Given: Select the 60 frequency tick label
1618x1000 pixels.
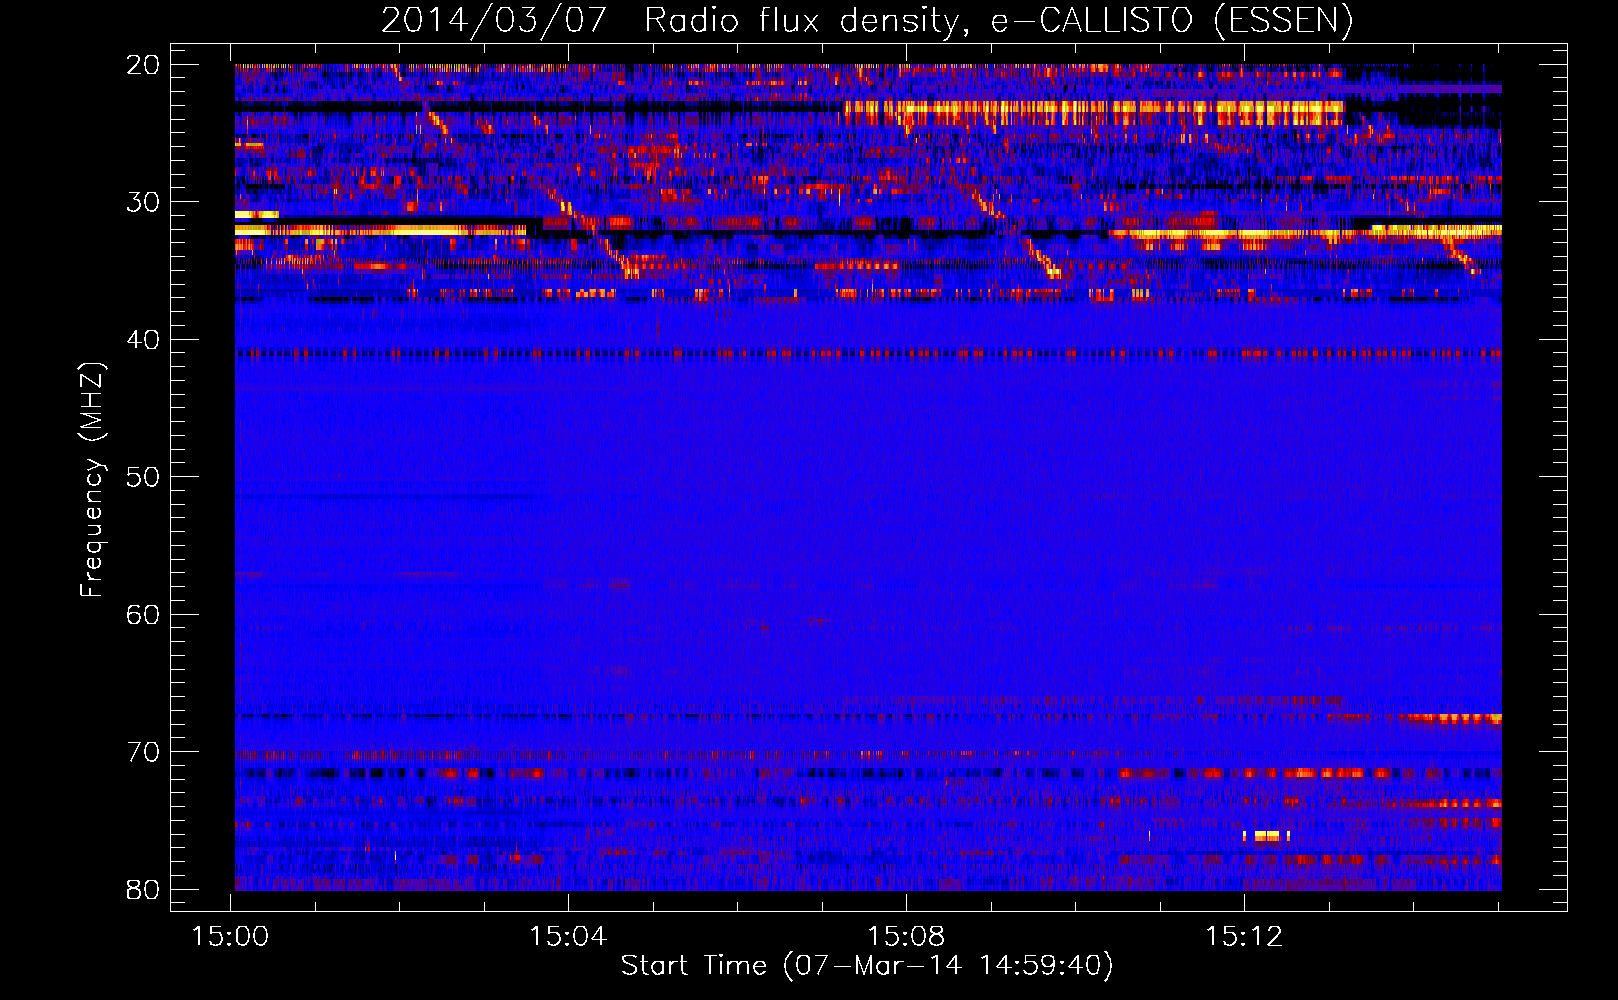Looking at the screenshot, I should tap(143, 614).
